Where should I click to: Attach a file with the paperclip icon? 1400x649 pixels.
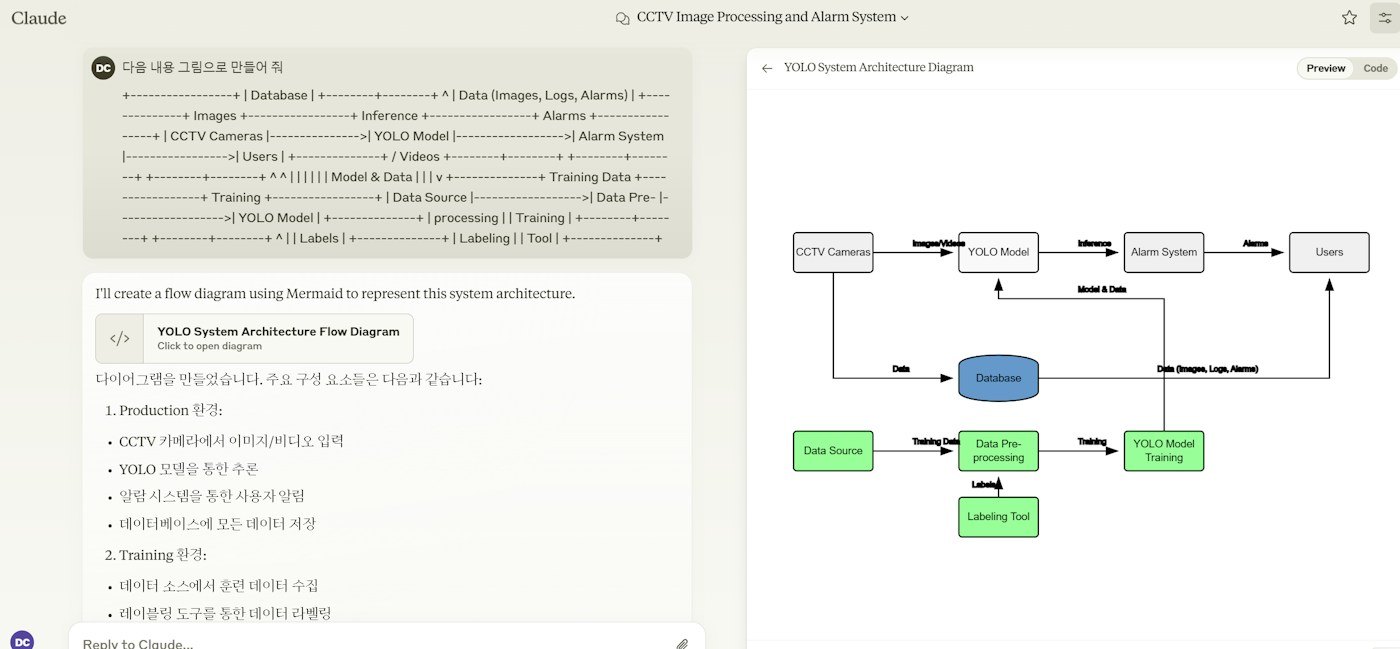682,644
